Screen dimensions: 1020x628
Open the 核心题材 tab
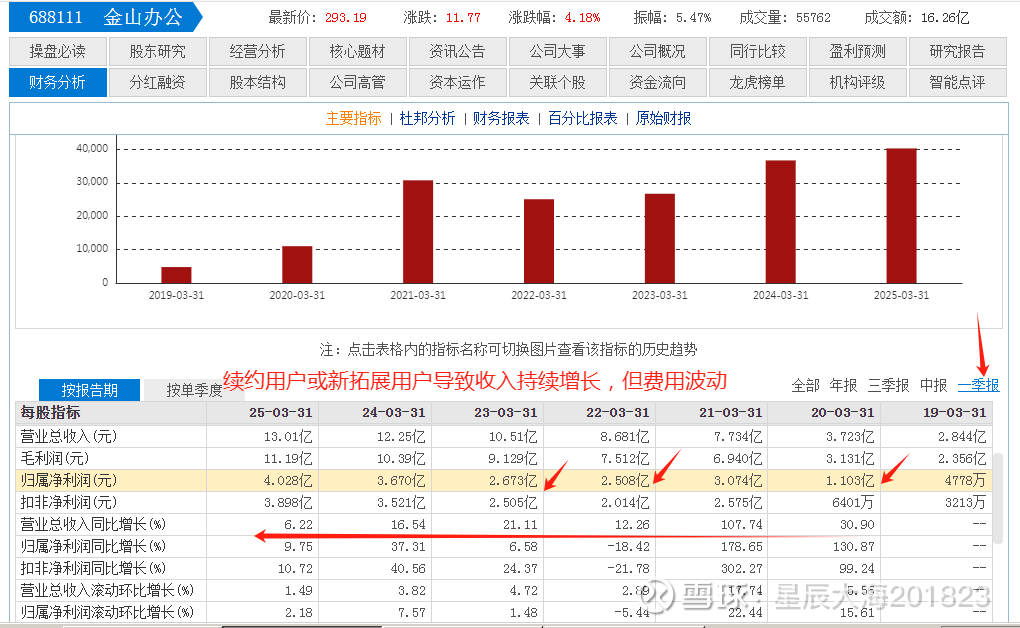(x=358, y=51)
